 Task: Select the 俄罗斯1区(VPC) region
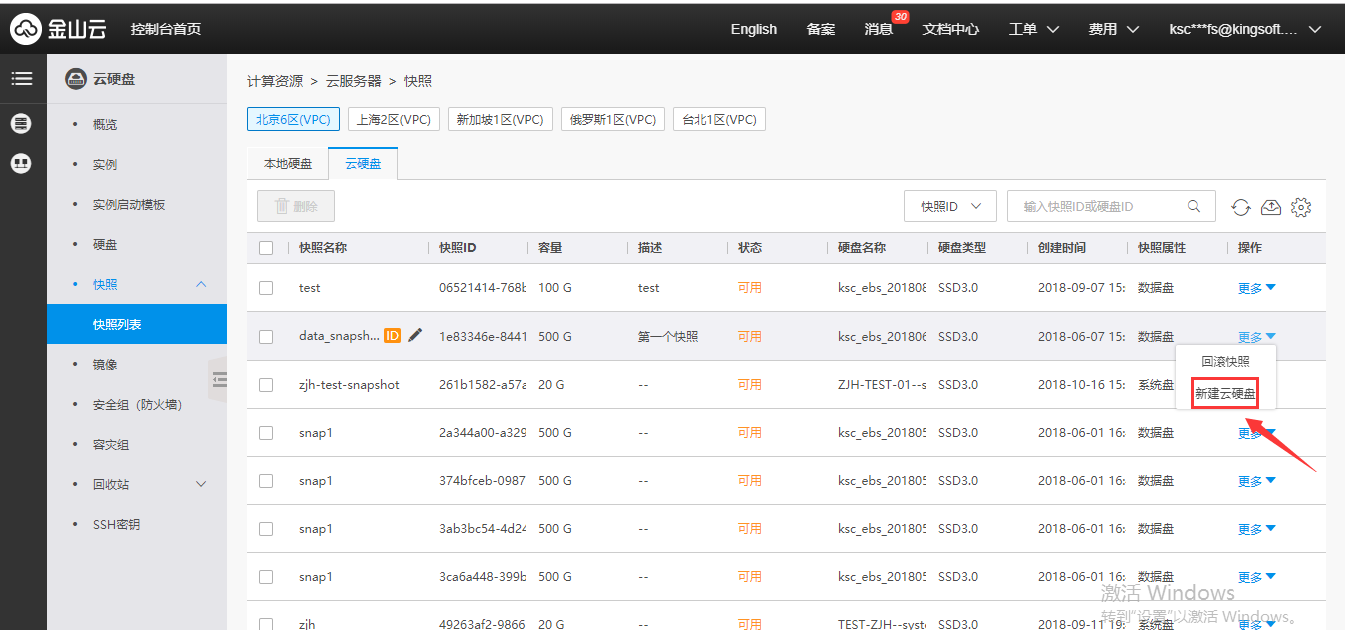[x=613, y=119]
